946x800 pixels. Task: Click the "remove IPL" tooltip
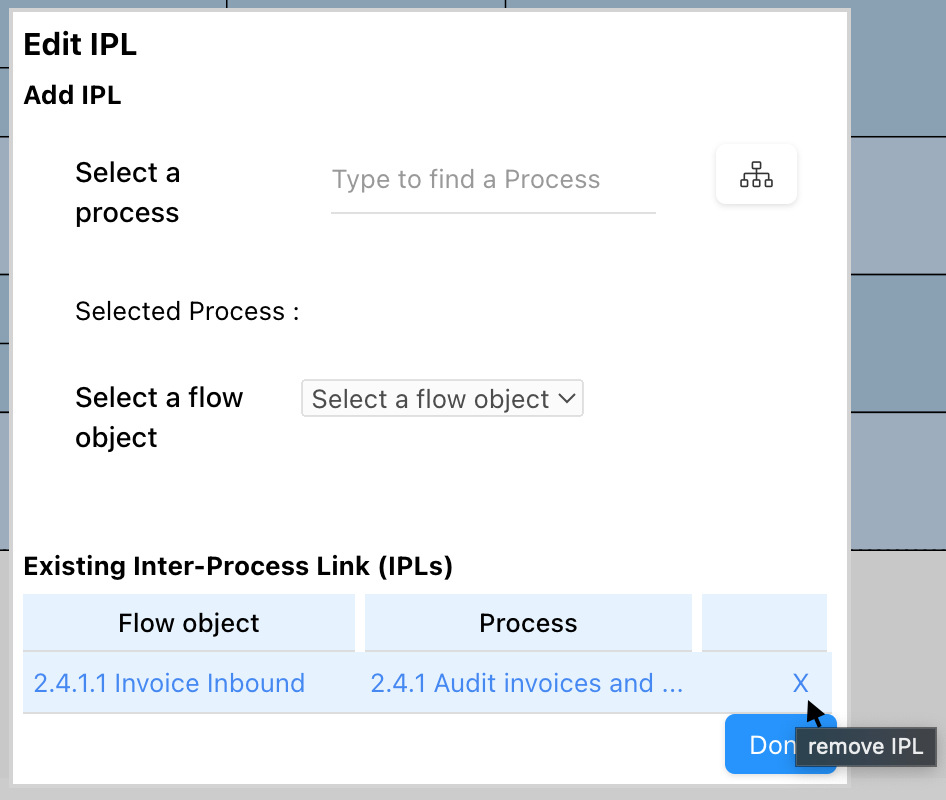point(865,747)
